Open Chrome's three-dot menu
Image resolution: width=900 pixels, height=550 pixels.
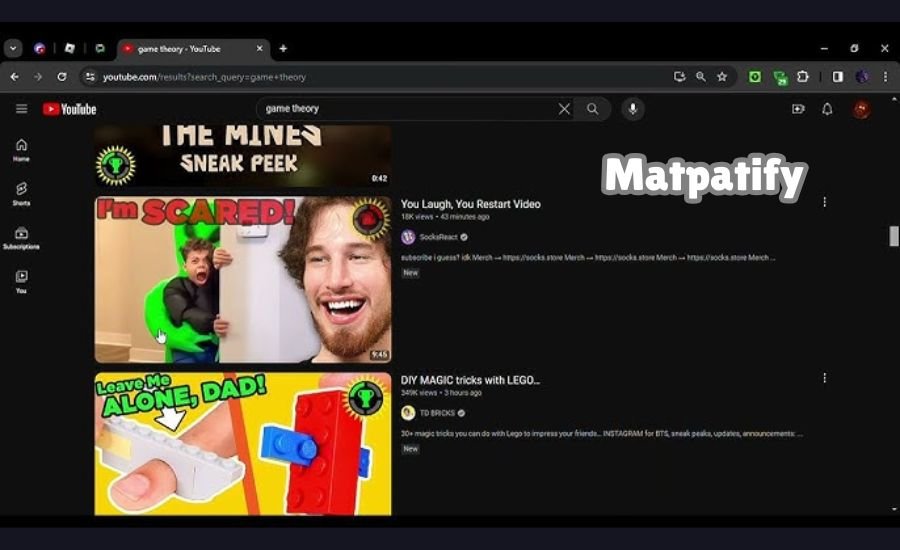(x=886, y=76)
